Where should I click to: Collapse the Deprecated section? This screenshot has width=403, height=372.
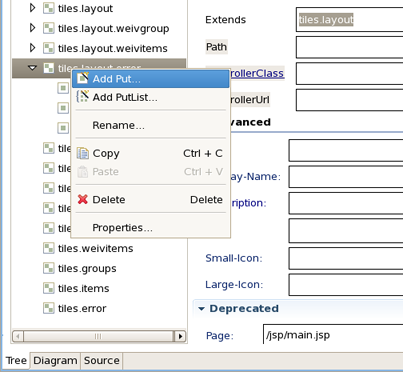point(201,309)
